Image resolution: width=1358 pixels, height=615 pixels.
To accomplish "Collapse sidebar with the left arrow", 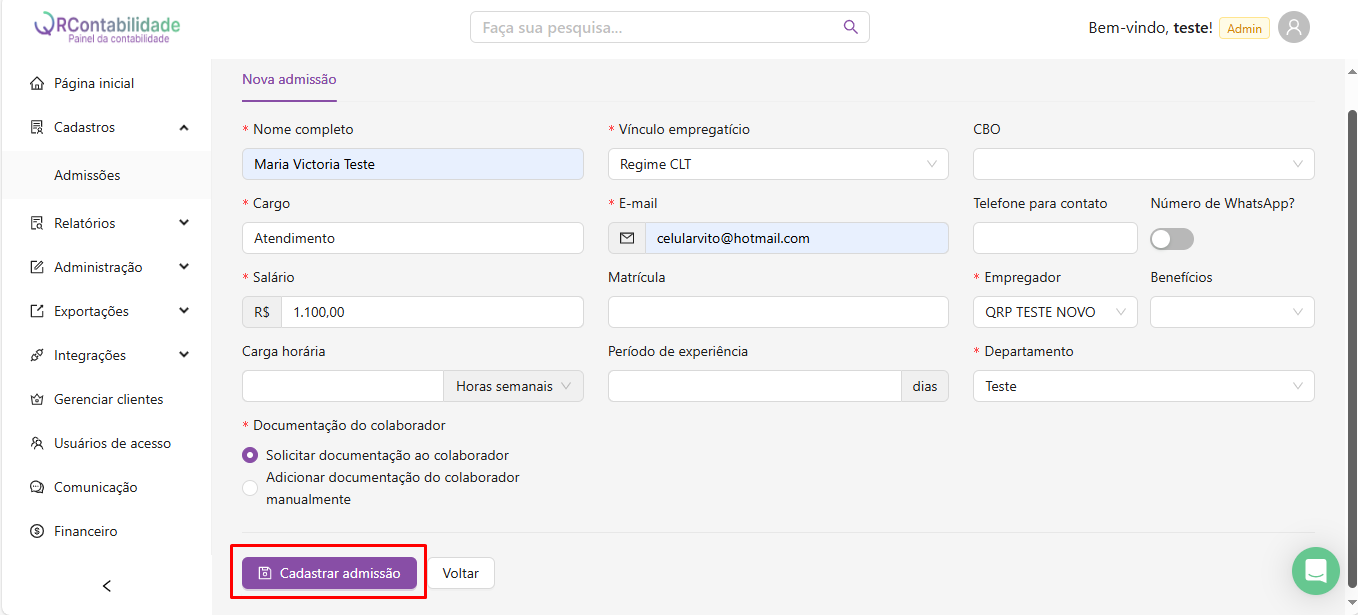I will (107, 586).
